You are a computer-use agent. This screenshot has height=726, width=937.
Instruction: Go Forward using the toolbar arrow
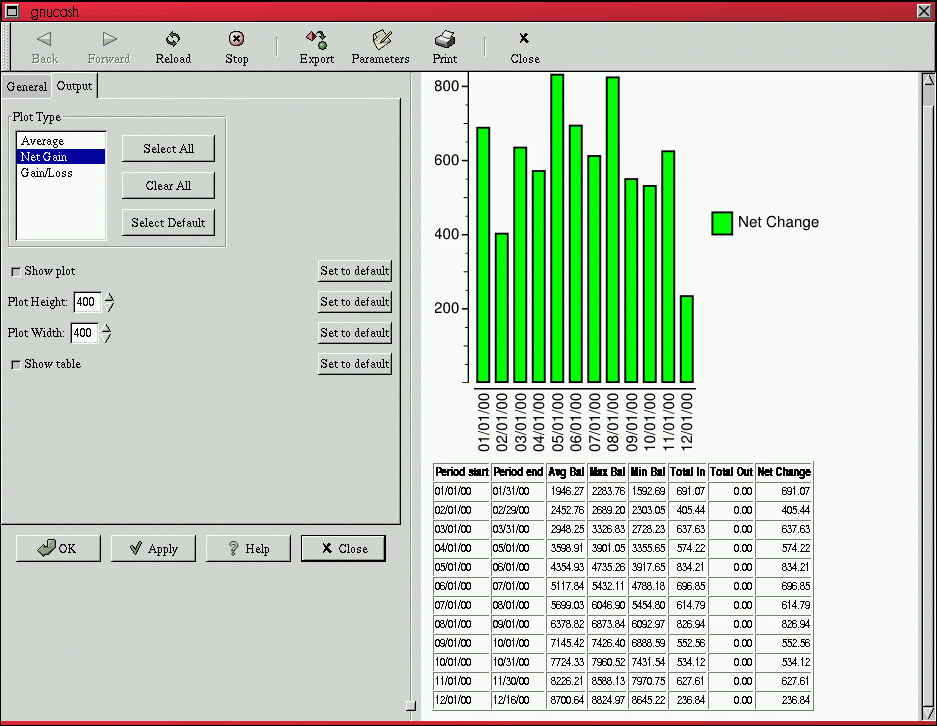[x=108, y=40]
